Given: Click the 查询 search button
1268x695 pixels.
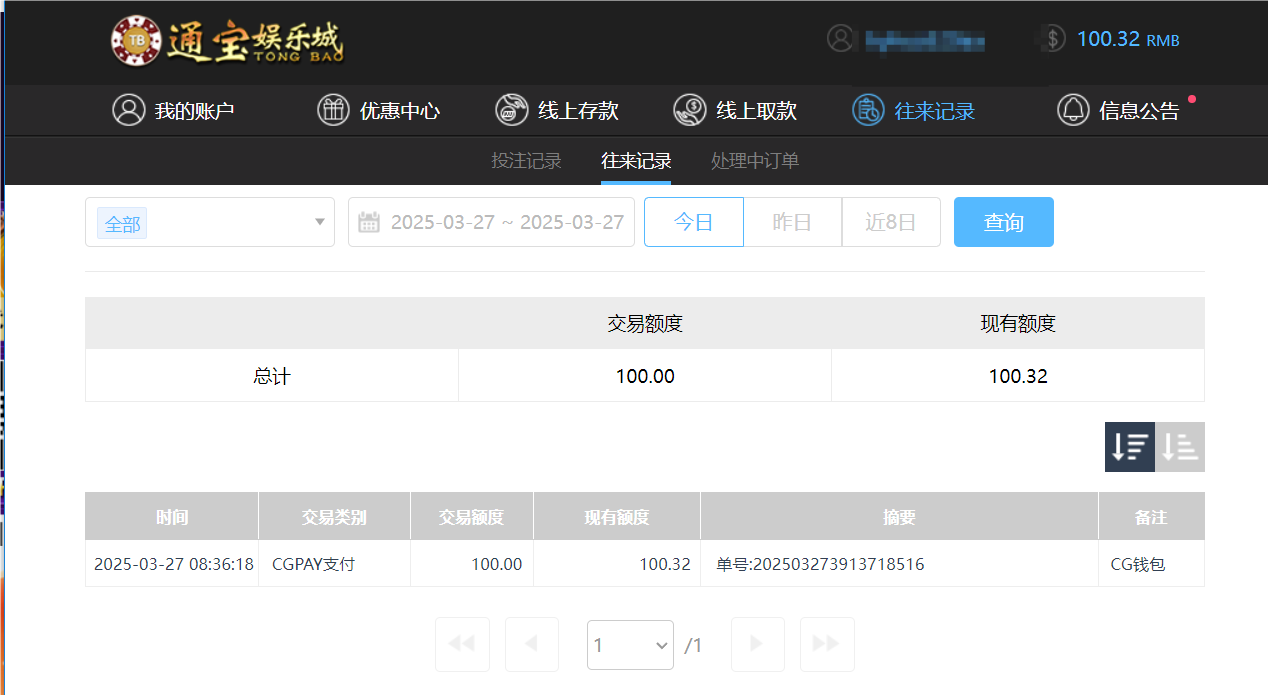Looking at the screenshot, I should click(1003, 221).
